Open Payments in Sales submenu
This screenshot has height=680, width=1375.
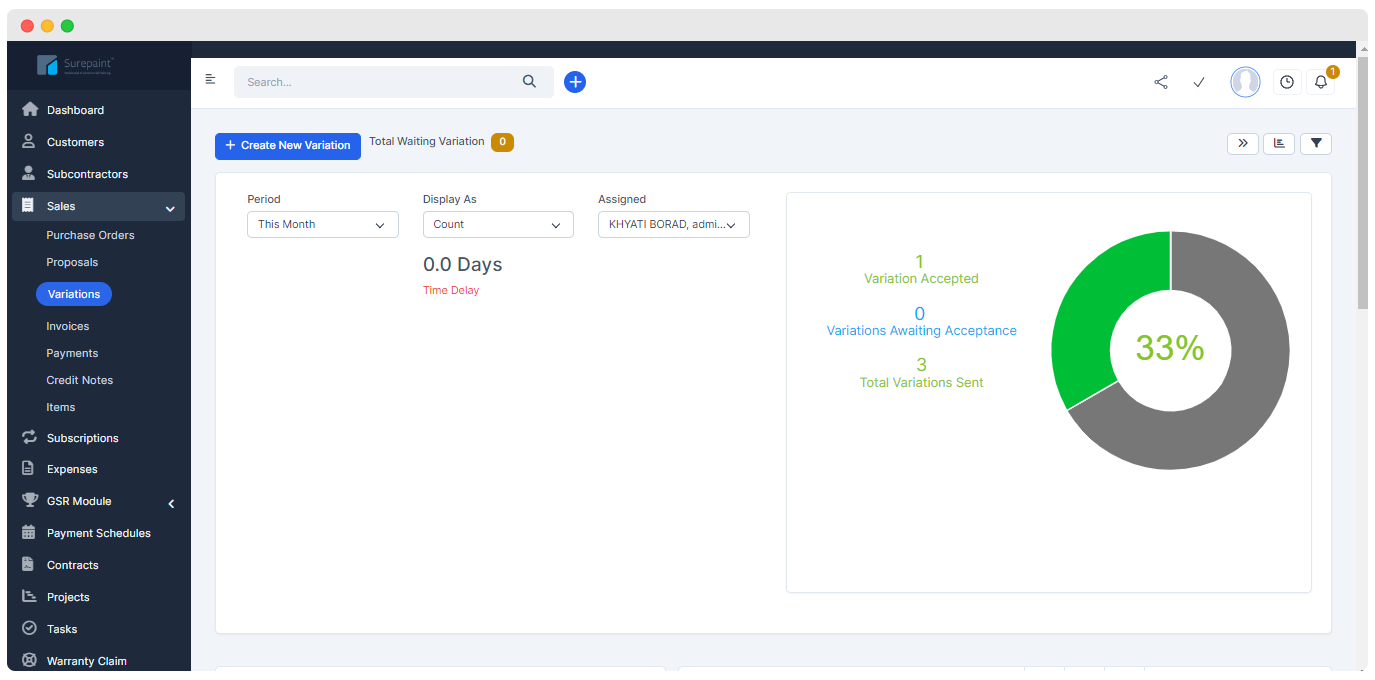pos(72,353)
